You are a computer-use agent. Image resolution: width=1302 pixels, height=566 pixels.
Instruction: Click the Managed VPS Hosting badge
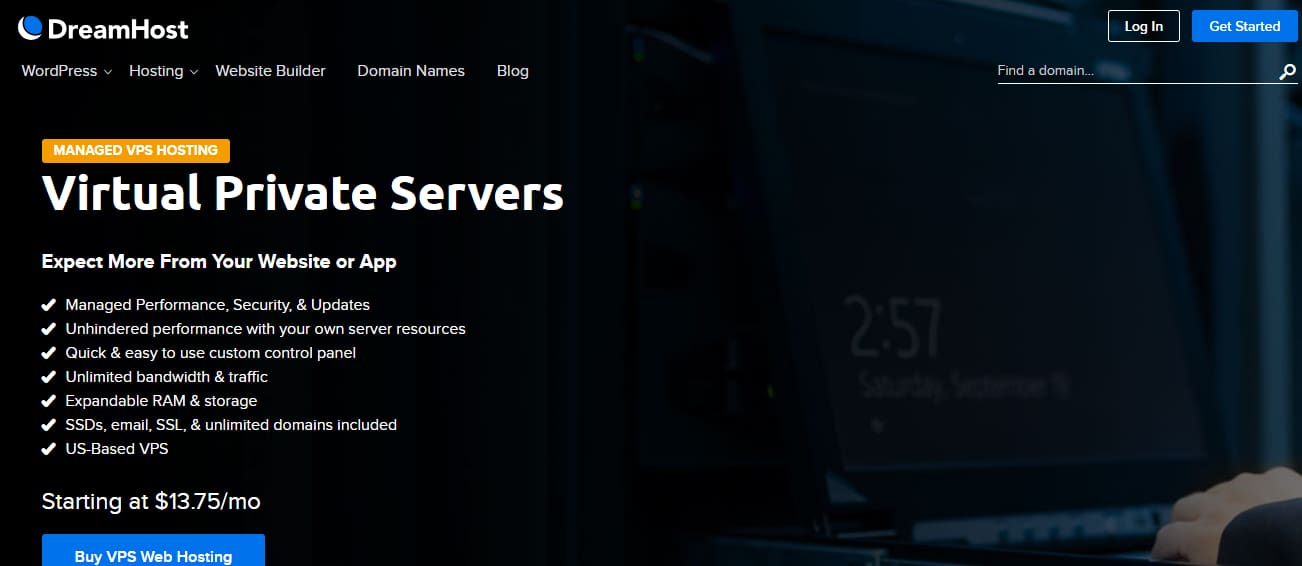(x=136, y=150)
